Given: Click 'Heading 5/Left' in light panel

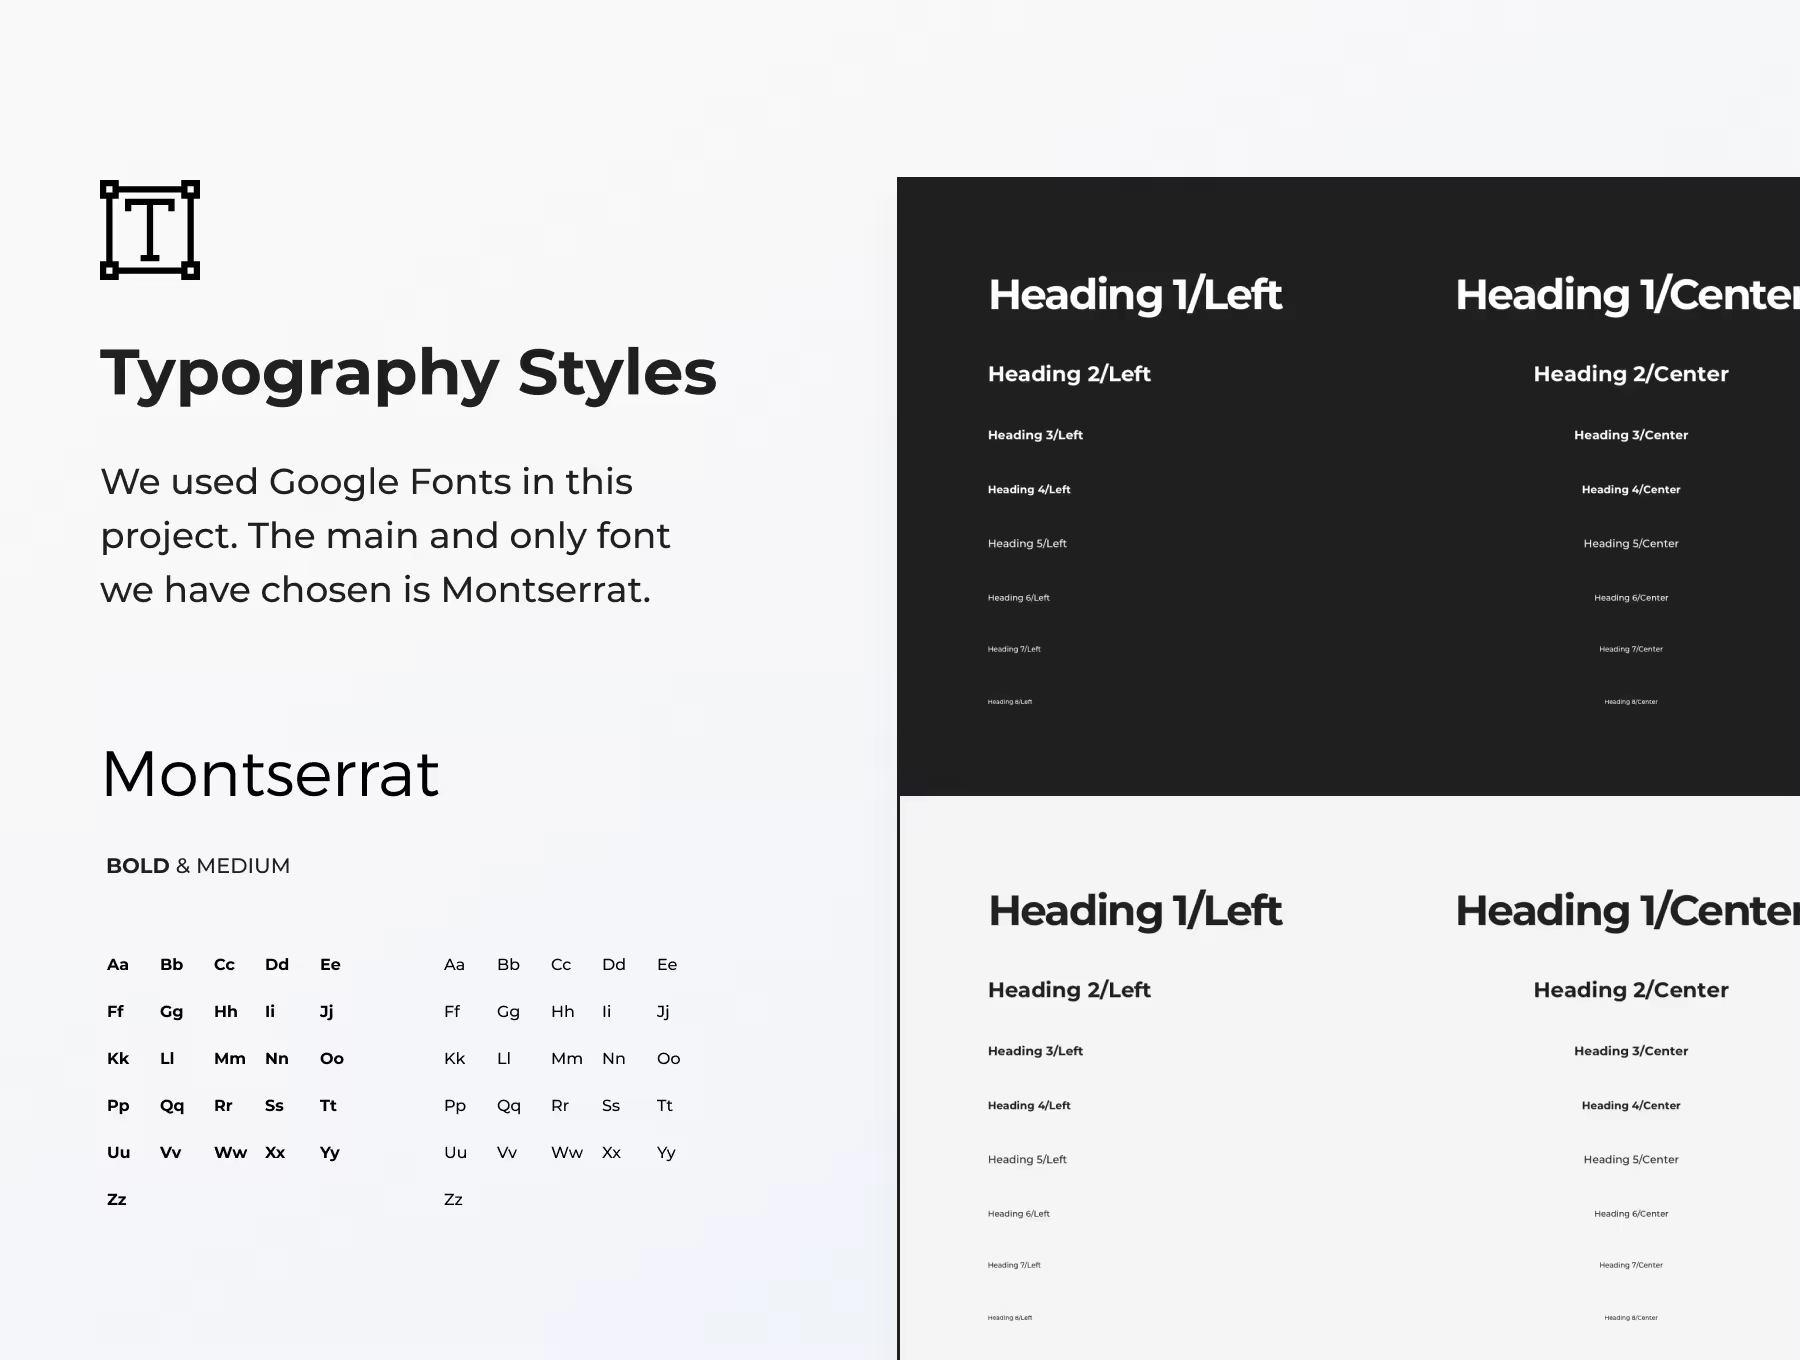Looking at the screenshot, I should [1027, 1160].
